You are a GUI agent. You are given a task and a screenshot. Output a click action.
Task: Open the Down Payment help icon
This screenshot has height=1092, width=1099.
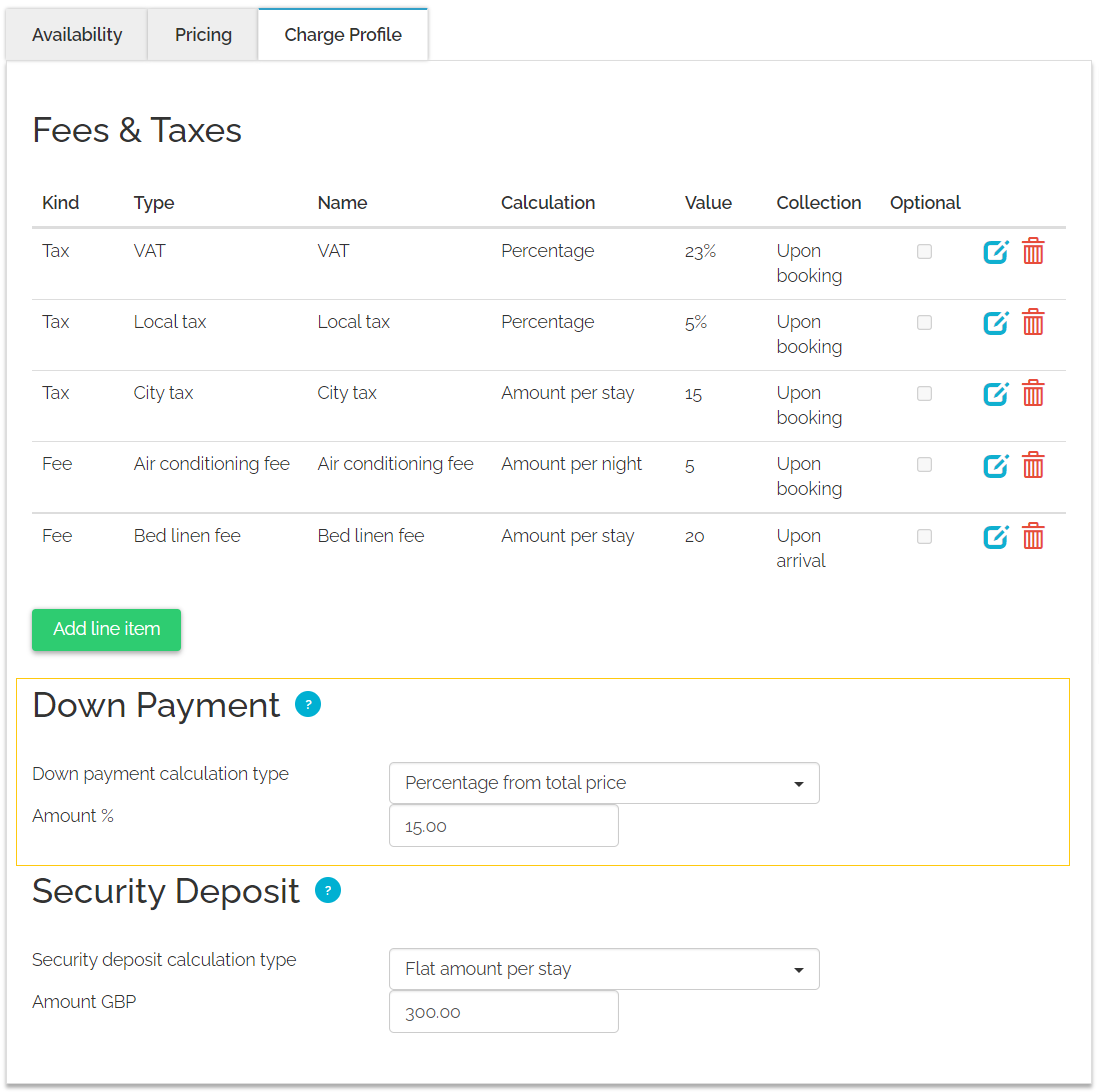pos(308,704)
